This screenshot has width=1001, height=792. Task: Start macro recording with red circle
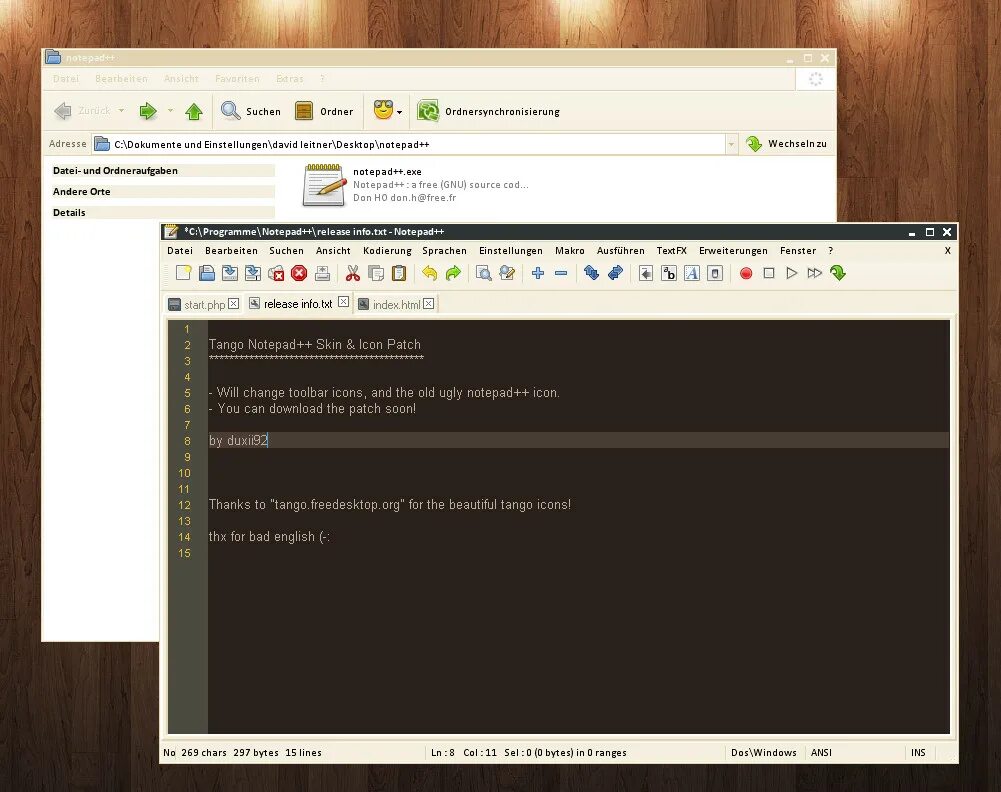(746, 273)
